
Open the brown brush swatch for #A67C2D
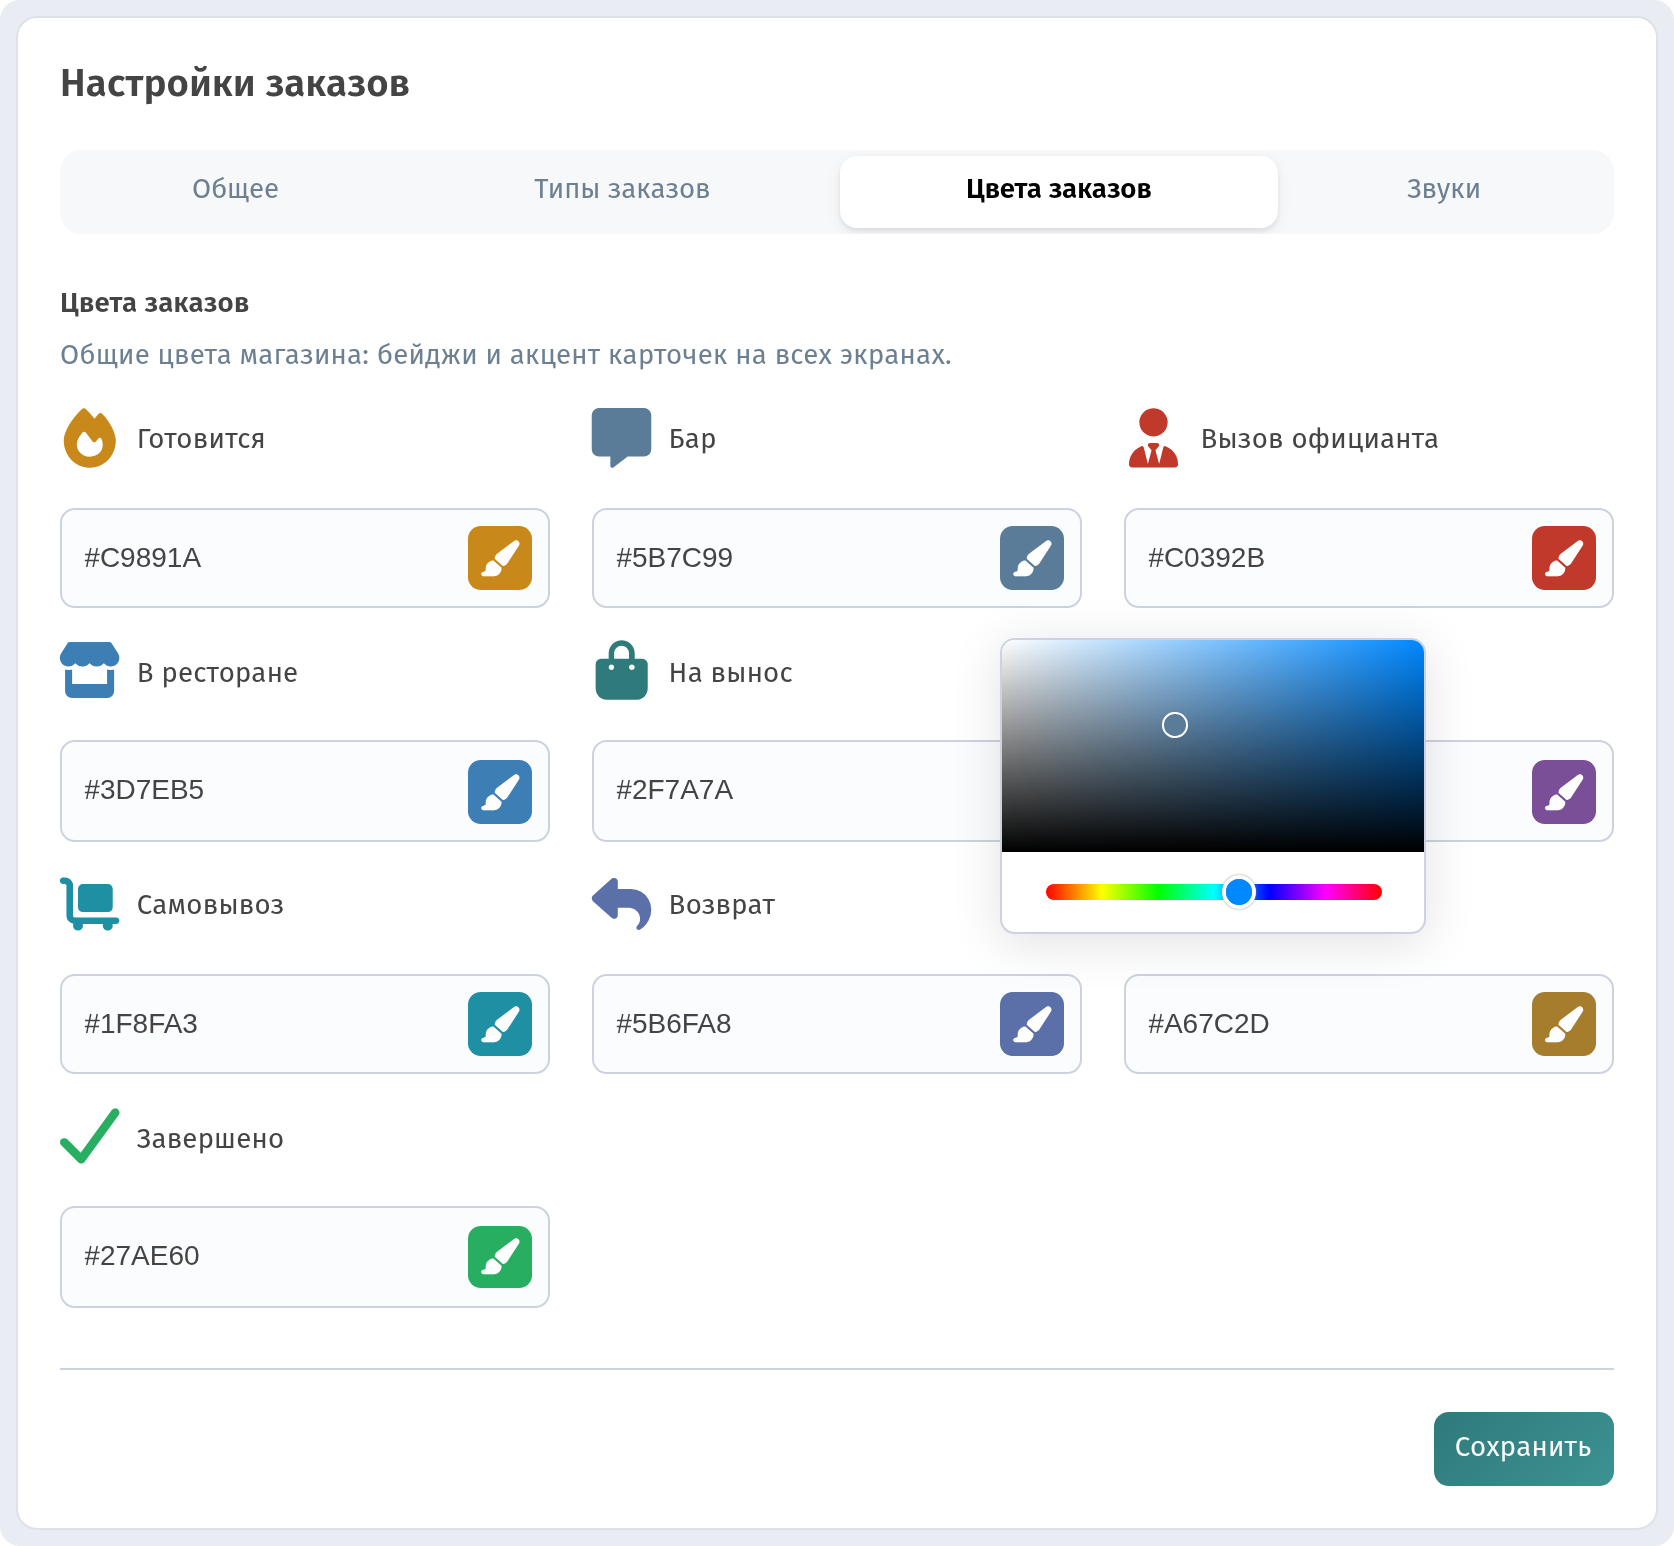pyautogui.click(x=1564, y=1024)
